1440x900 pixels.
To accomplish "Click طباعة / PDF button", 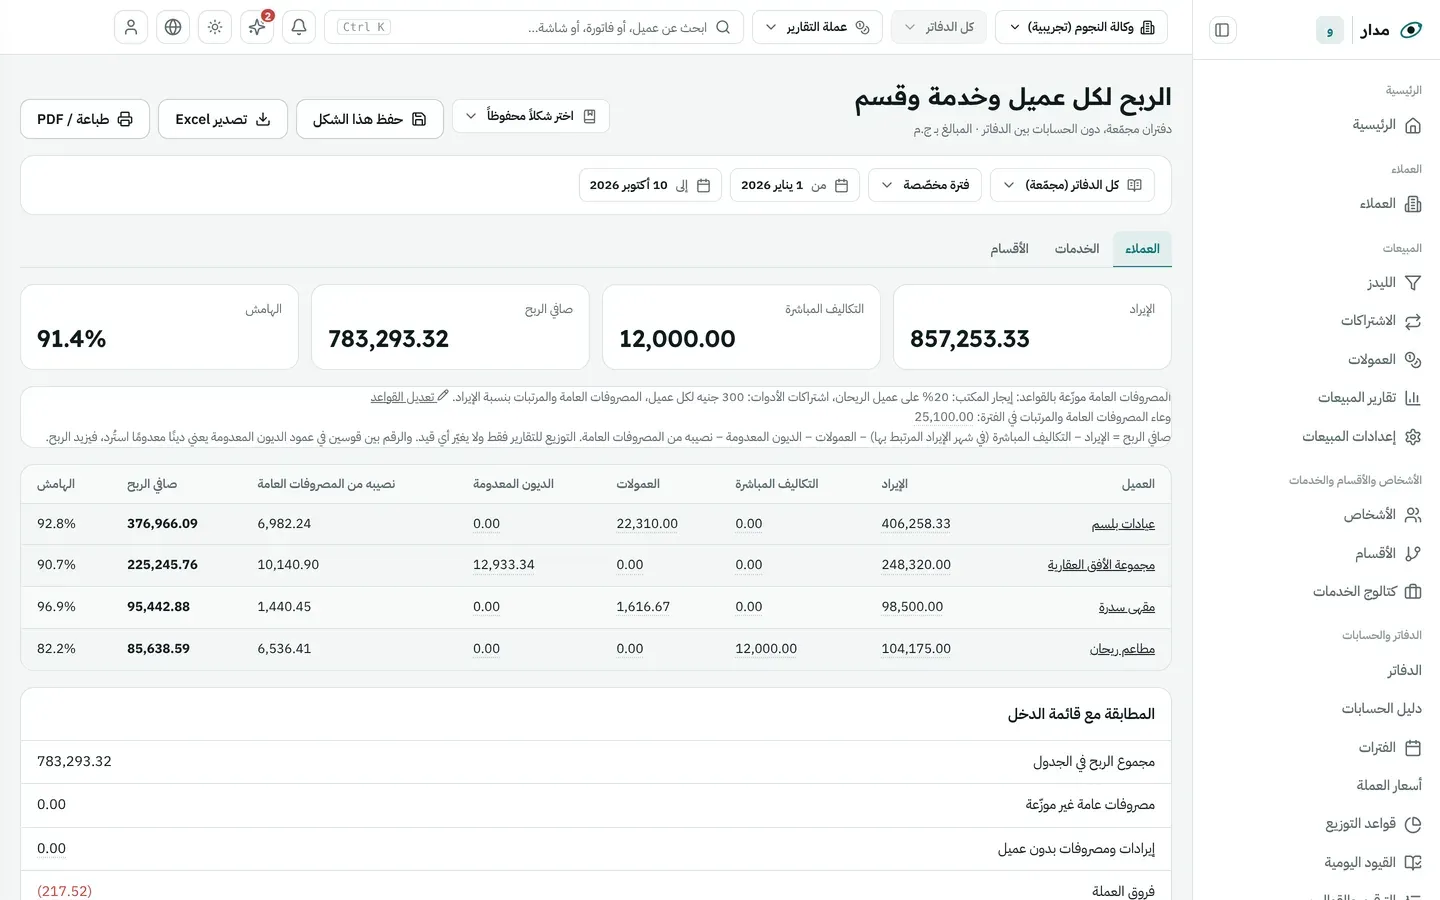I will (x=85, y=119).
